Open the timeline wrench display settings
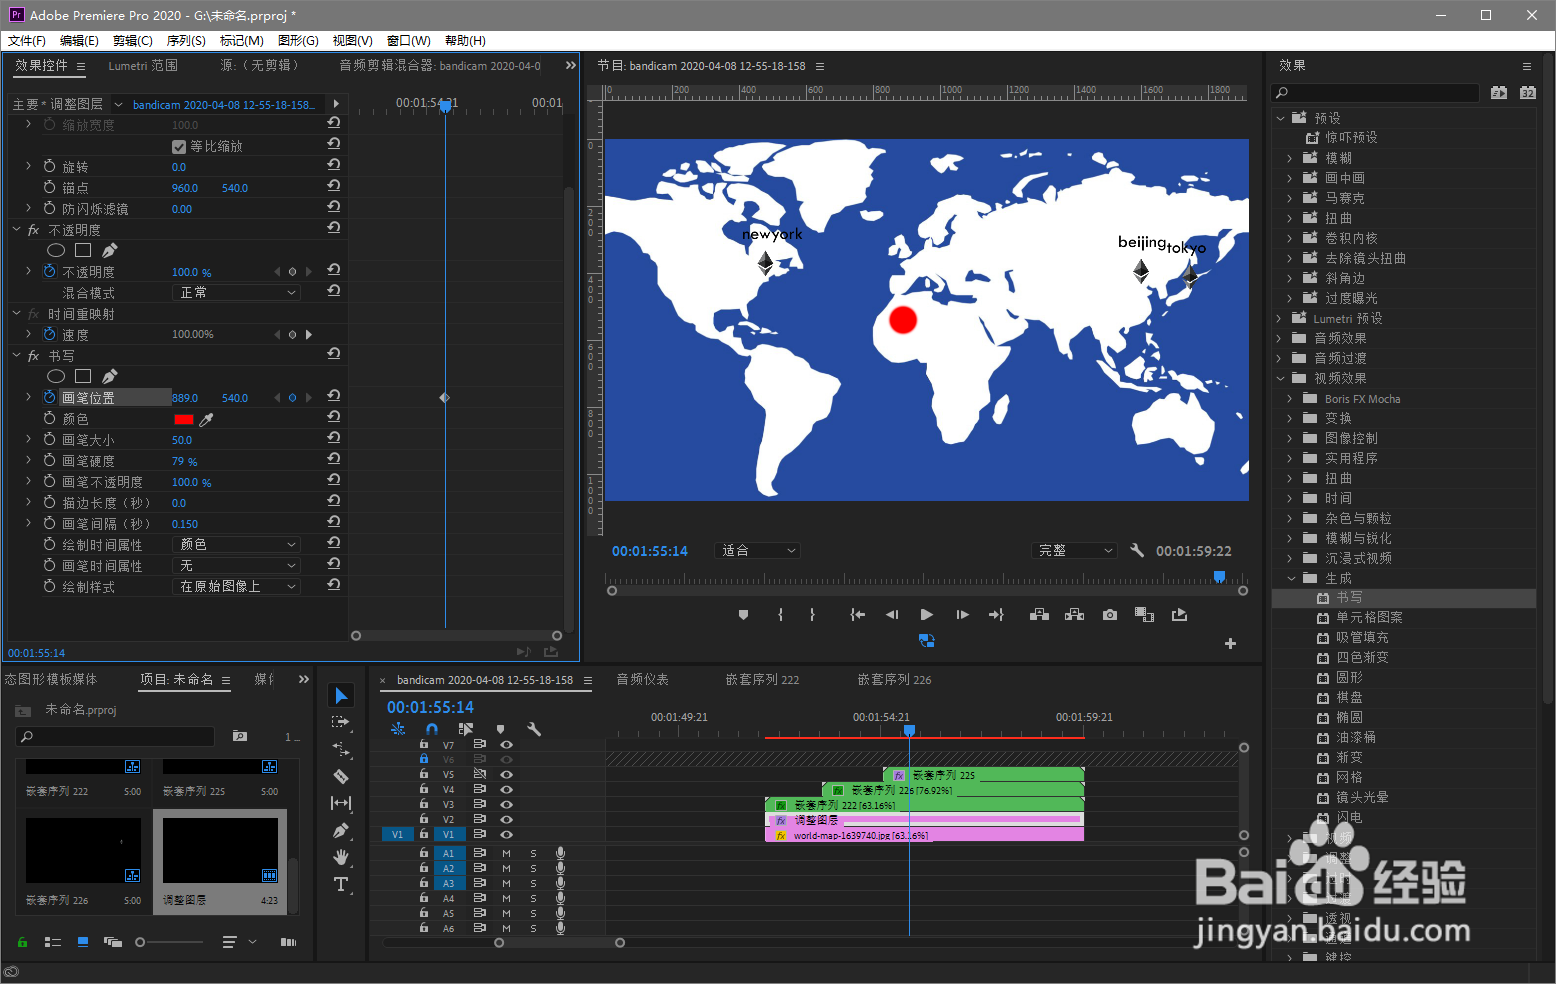 pyautogui.click(x=534, y=729)
